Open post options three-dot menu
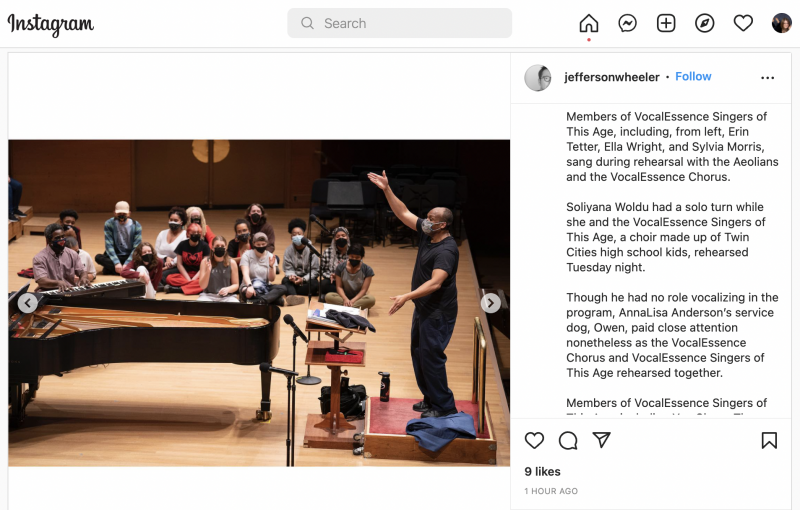This screenshot has width=800, height=510. pos(767,78)
